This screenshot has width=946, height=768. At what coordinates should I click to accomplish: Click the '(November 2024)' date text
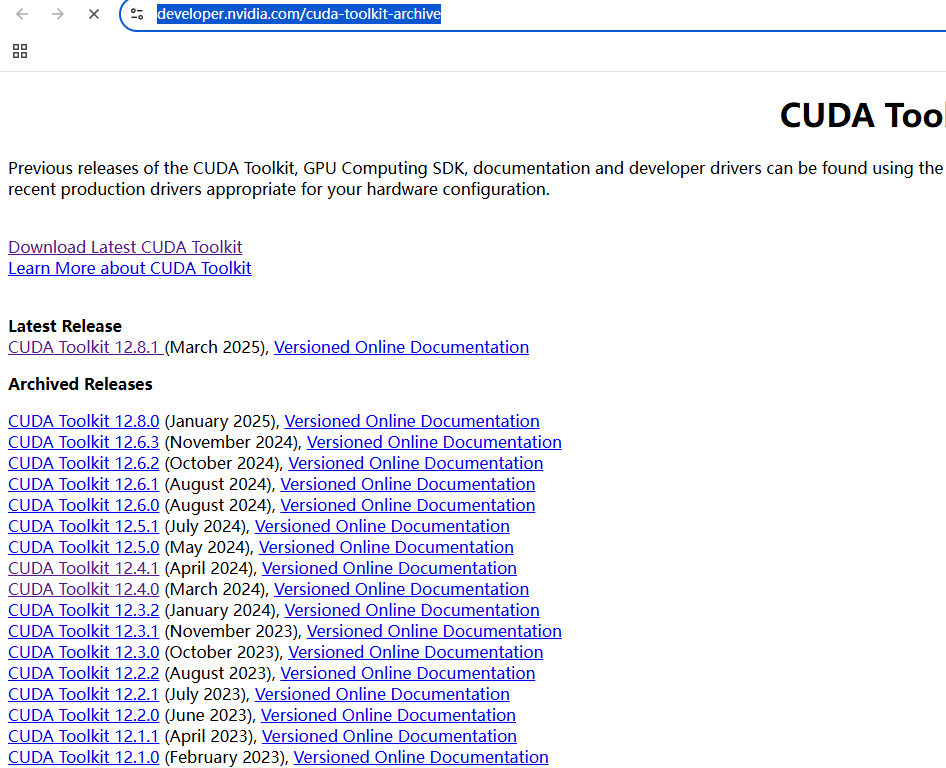[x=232, y=442]
